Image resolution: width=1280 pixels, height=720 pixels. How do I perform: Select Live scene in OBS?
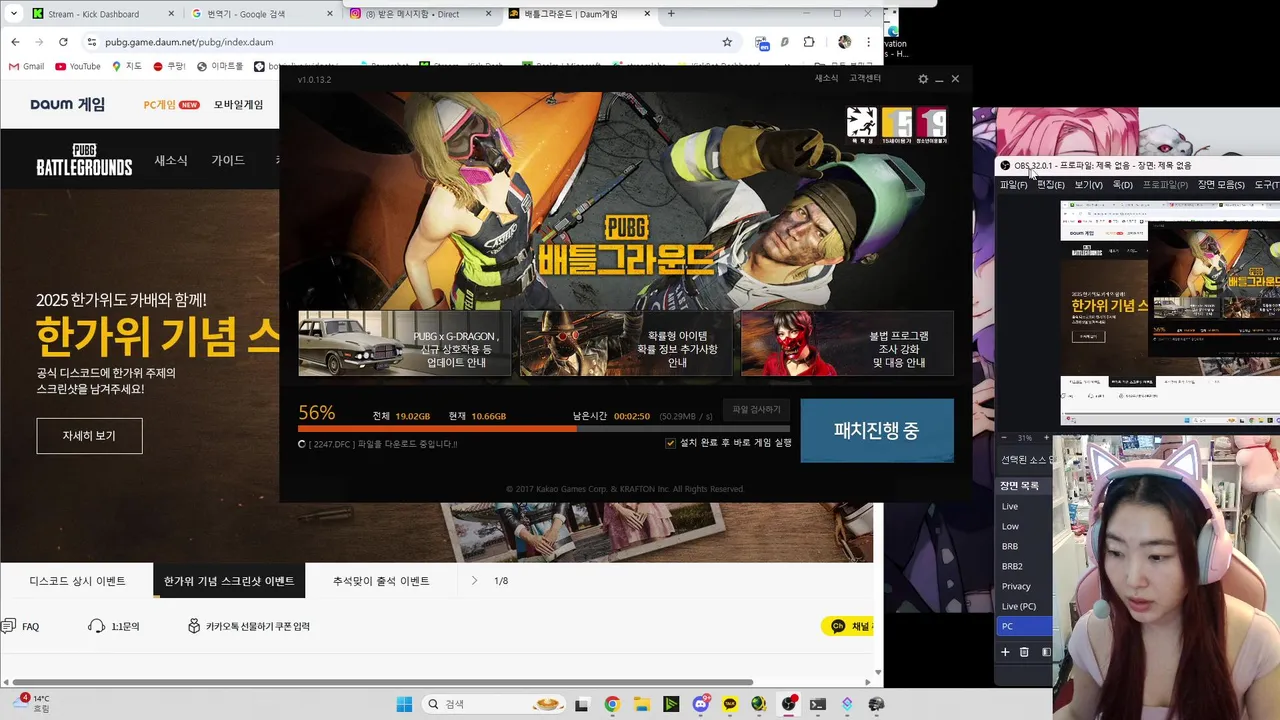tap(1024, 506)
